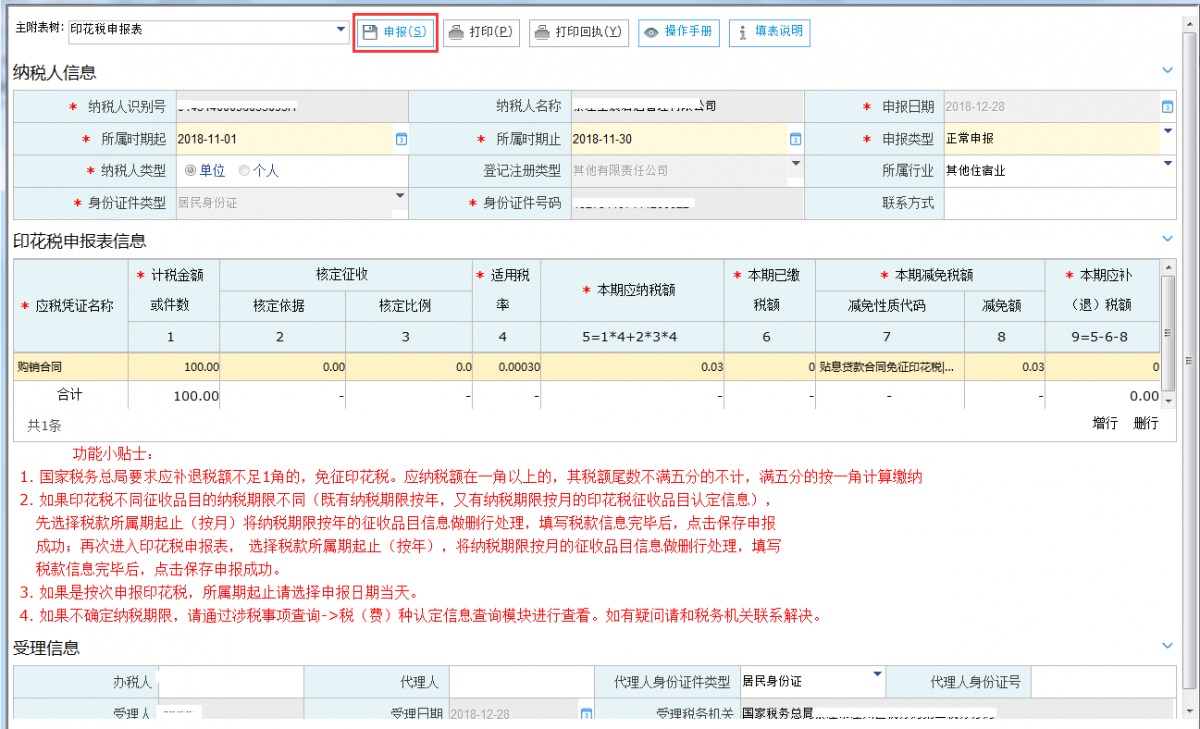Click the 打印回执(Y) print receipt button

[579, 32]
